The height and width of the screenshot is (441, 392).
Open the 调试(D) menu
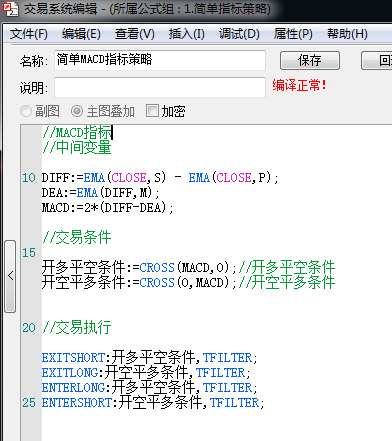pos(239,34)
